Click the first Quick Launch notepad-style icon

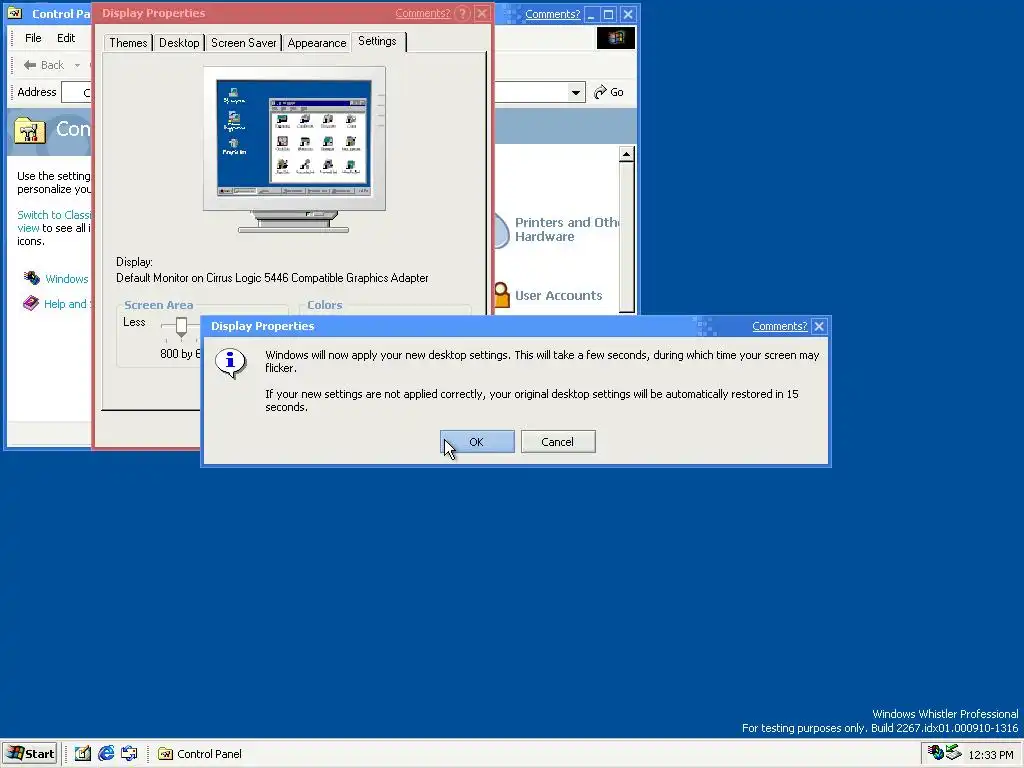[82, 754]
